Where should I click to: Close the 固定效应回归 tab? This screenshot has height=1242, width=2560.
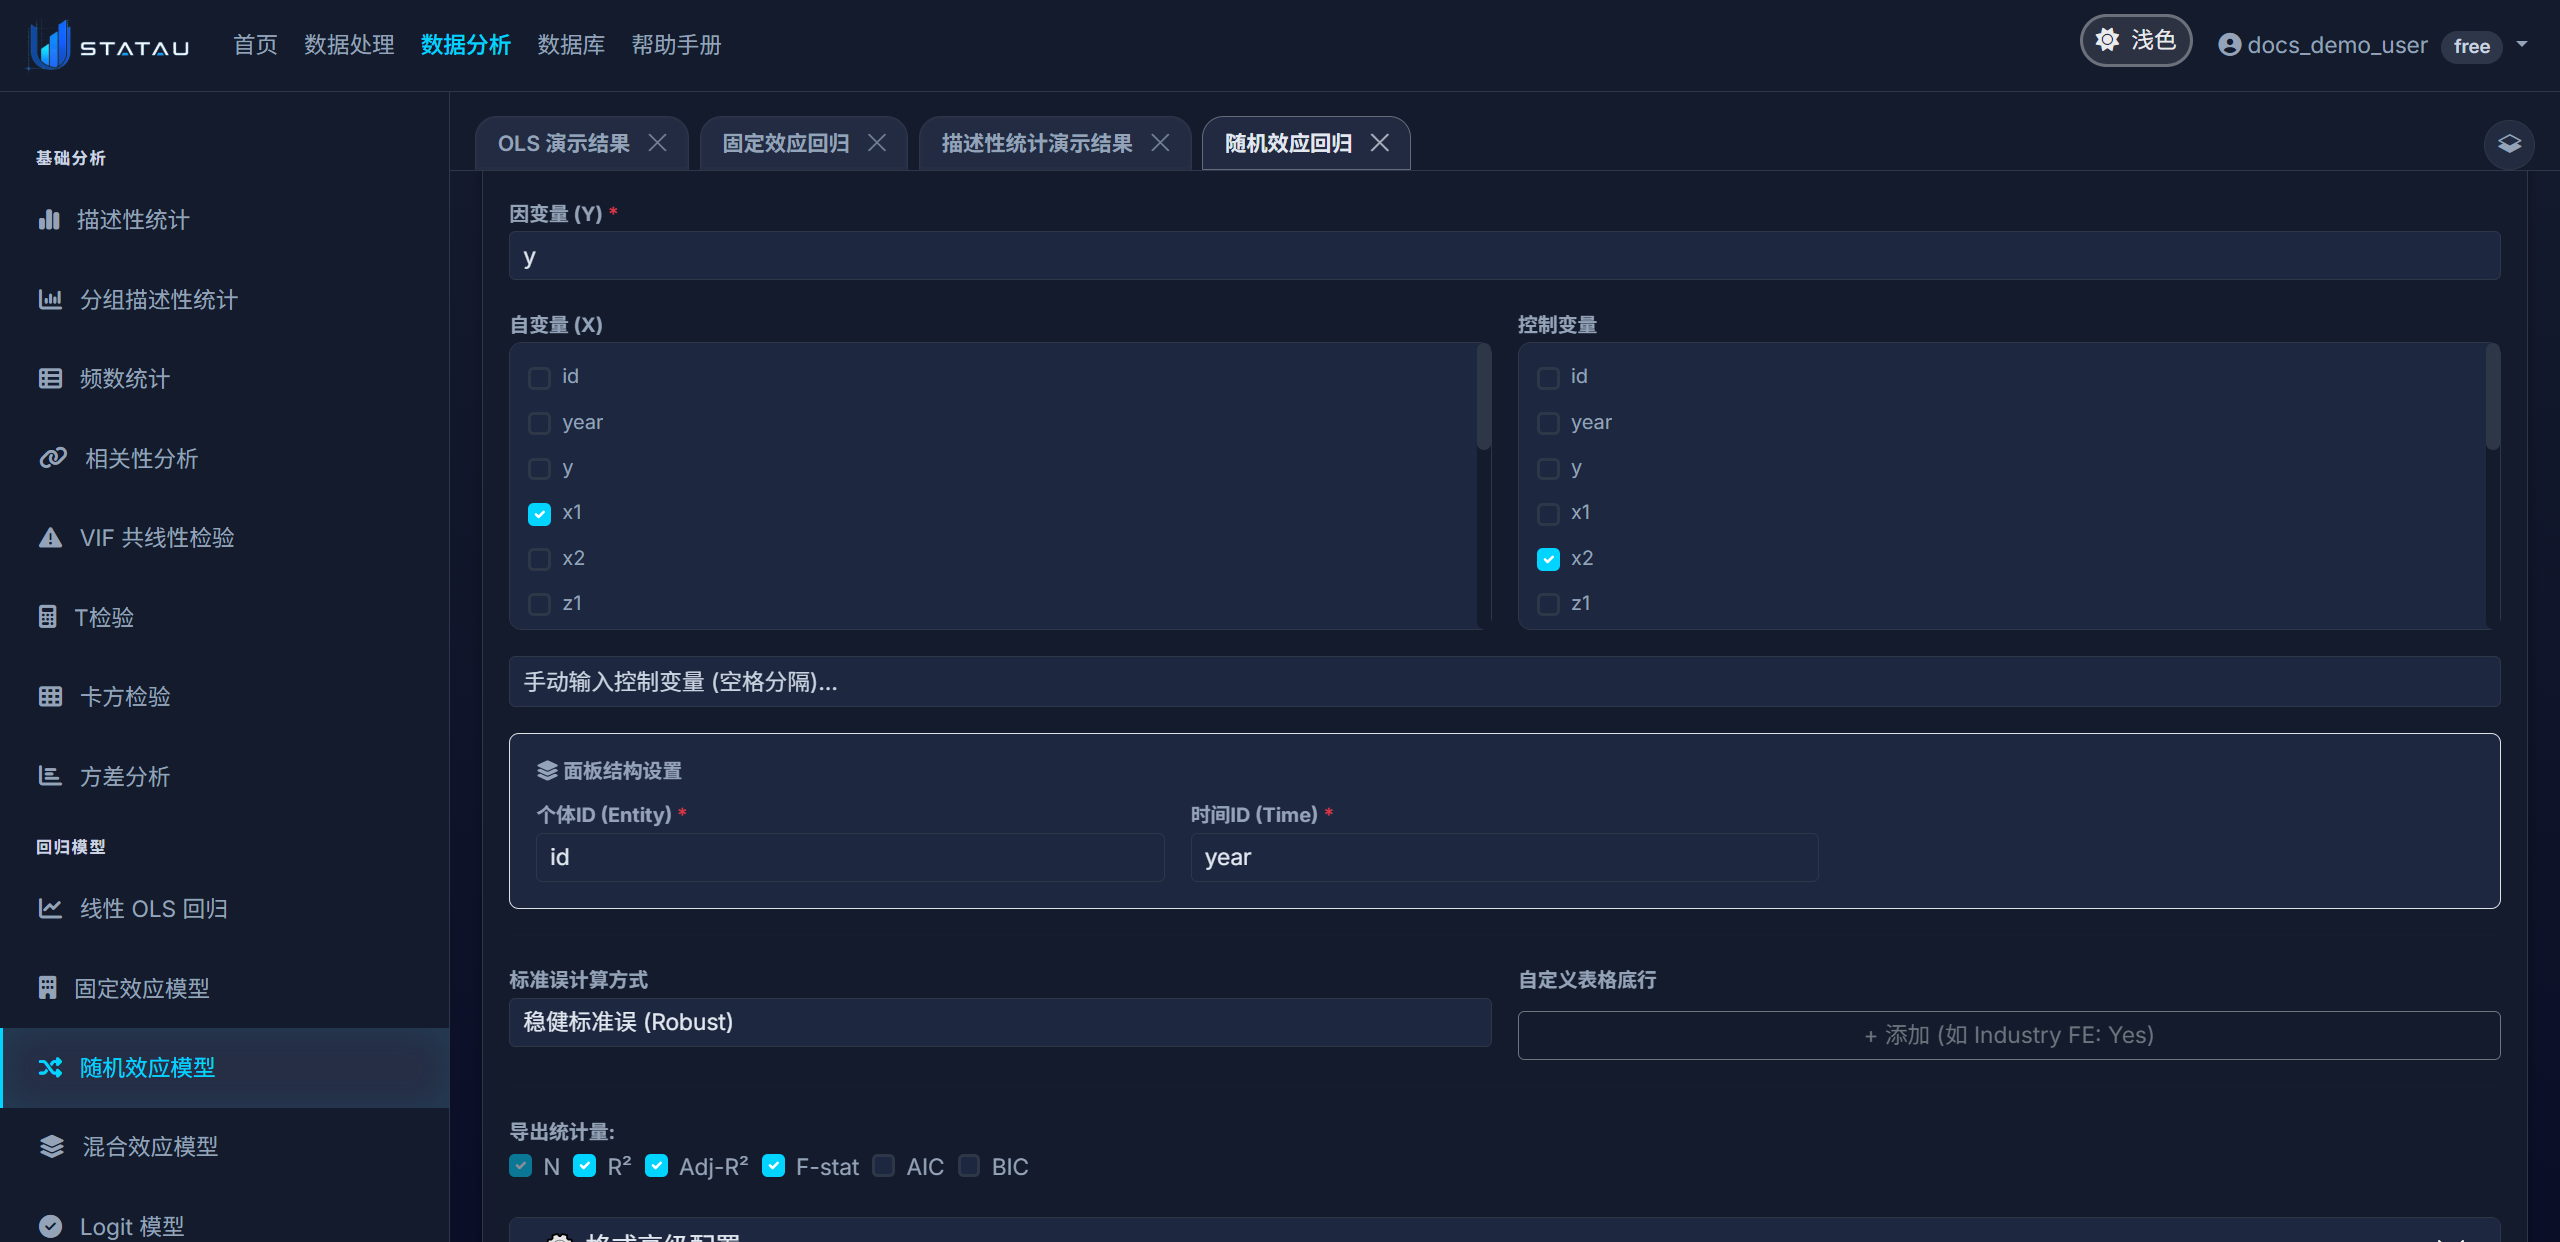click(877, 143)
